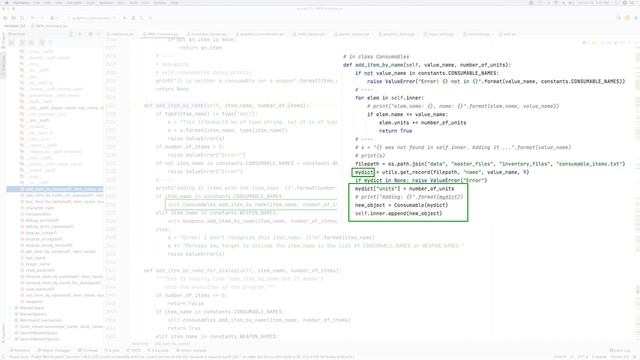Image resolution: width=640 pixels, height=360 pixels.
Task: Switch to the constants.py editor tab
Action: point(476,34)
